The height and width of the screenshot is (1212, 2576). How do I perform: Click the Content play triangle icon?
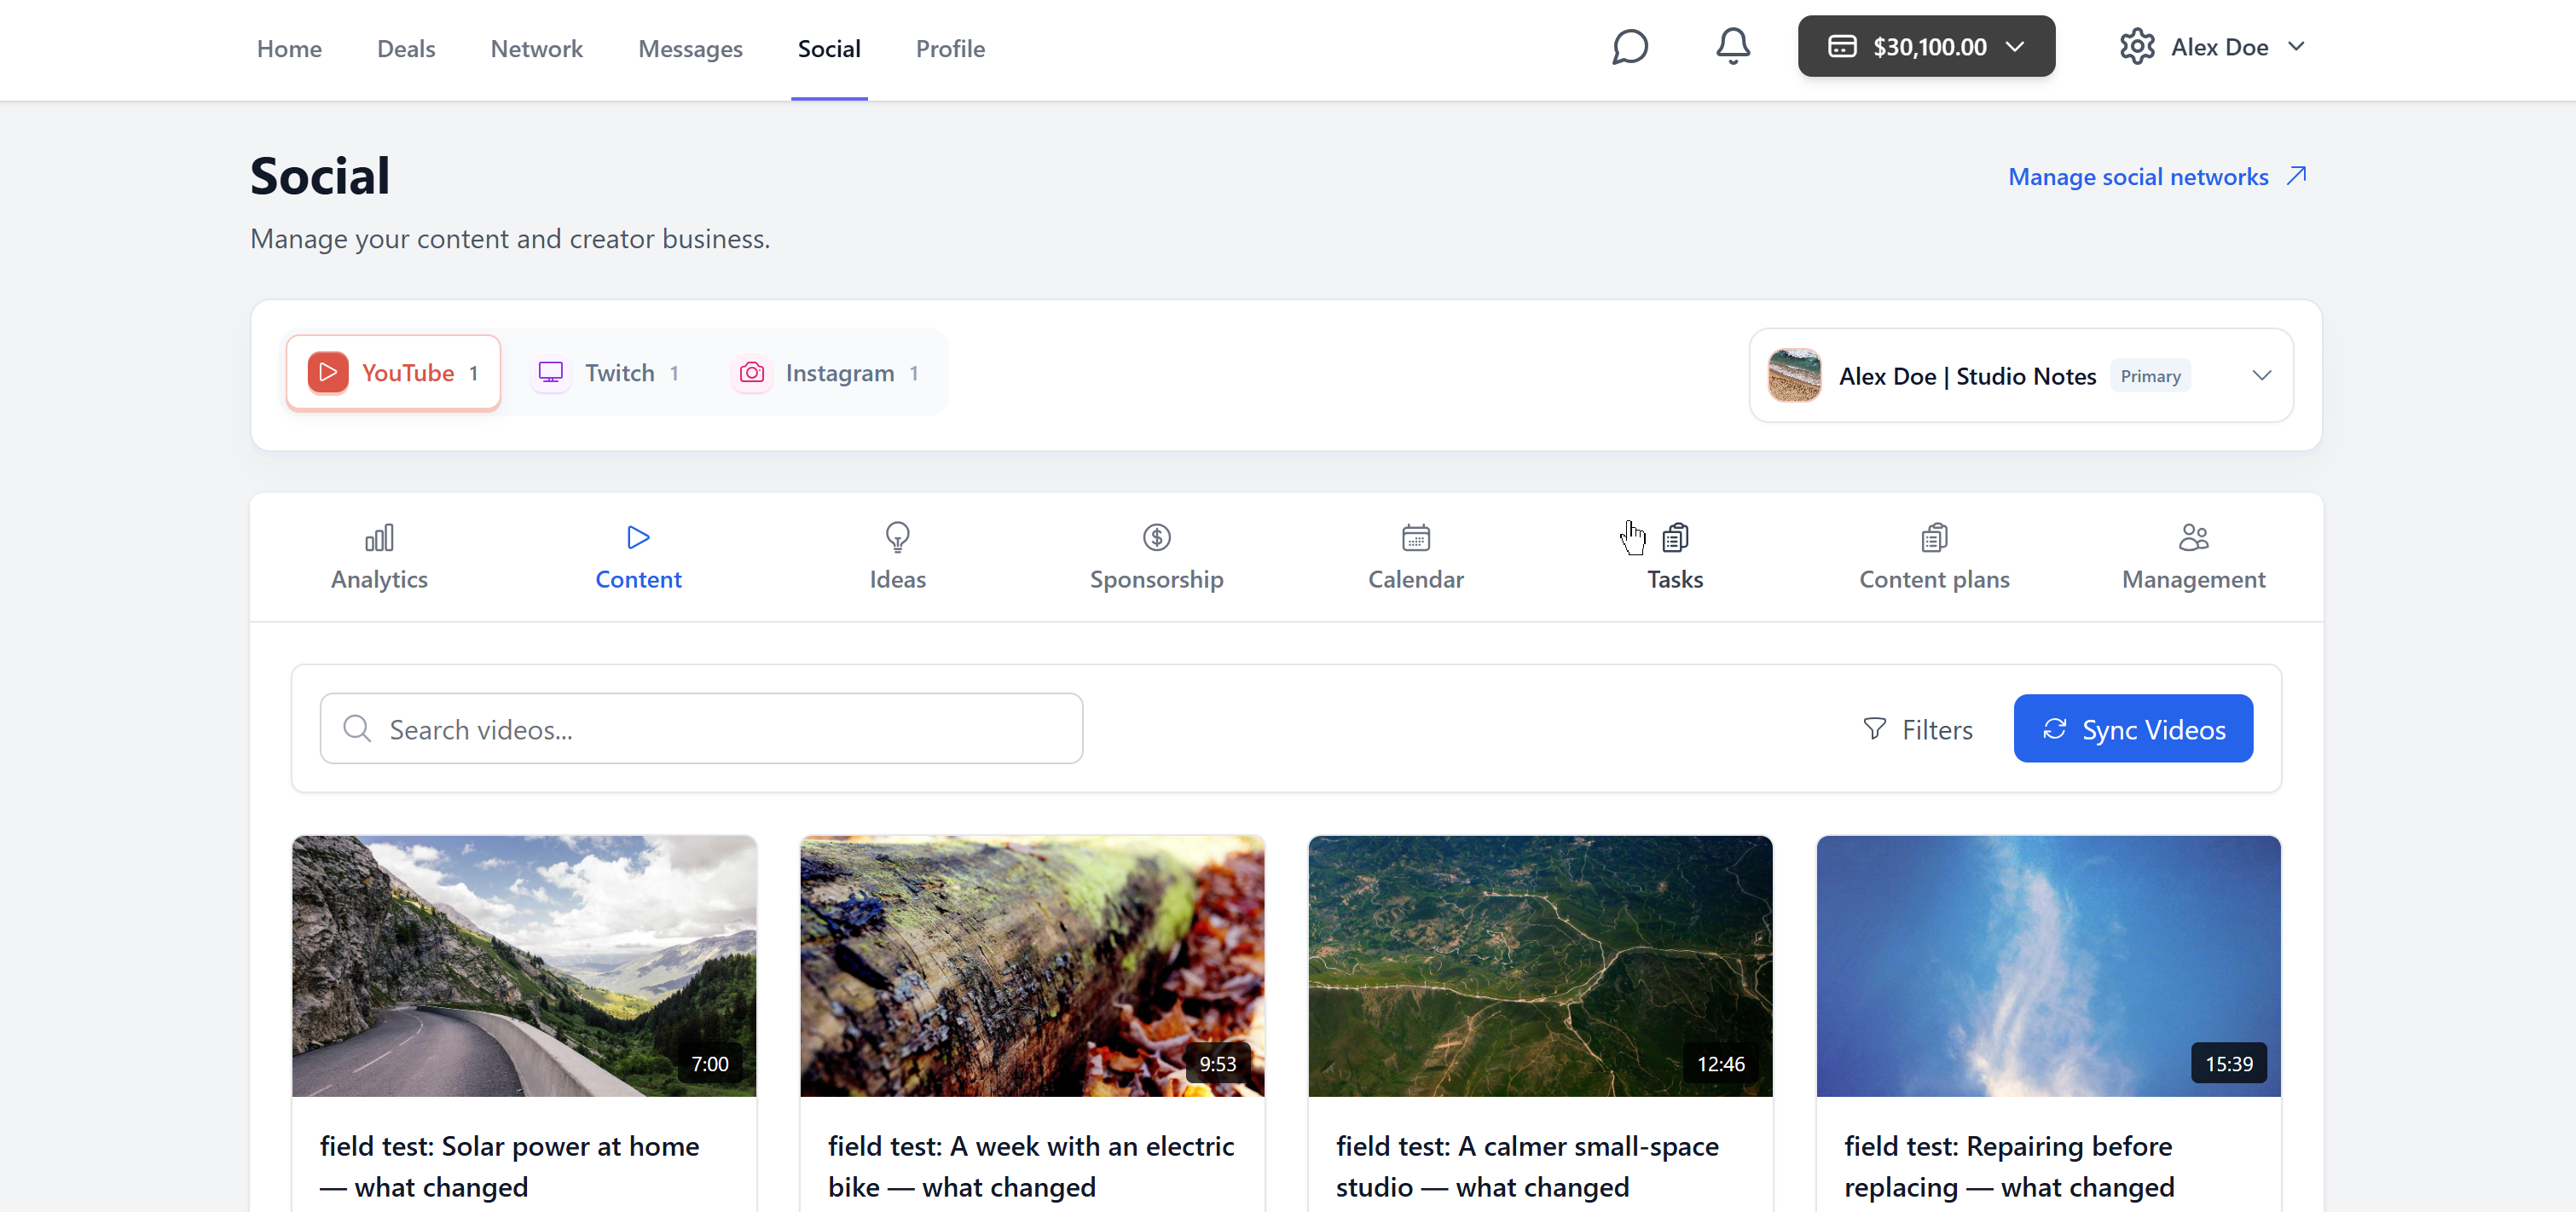pos(638,538)
